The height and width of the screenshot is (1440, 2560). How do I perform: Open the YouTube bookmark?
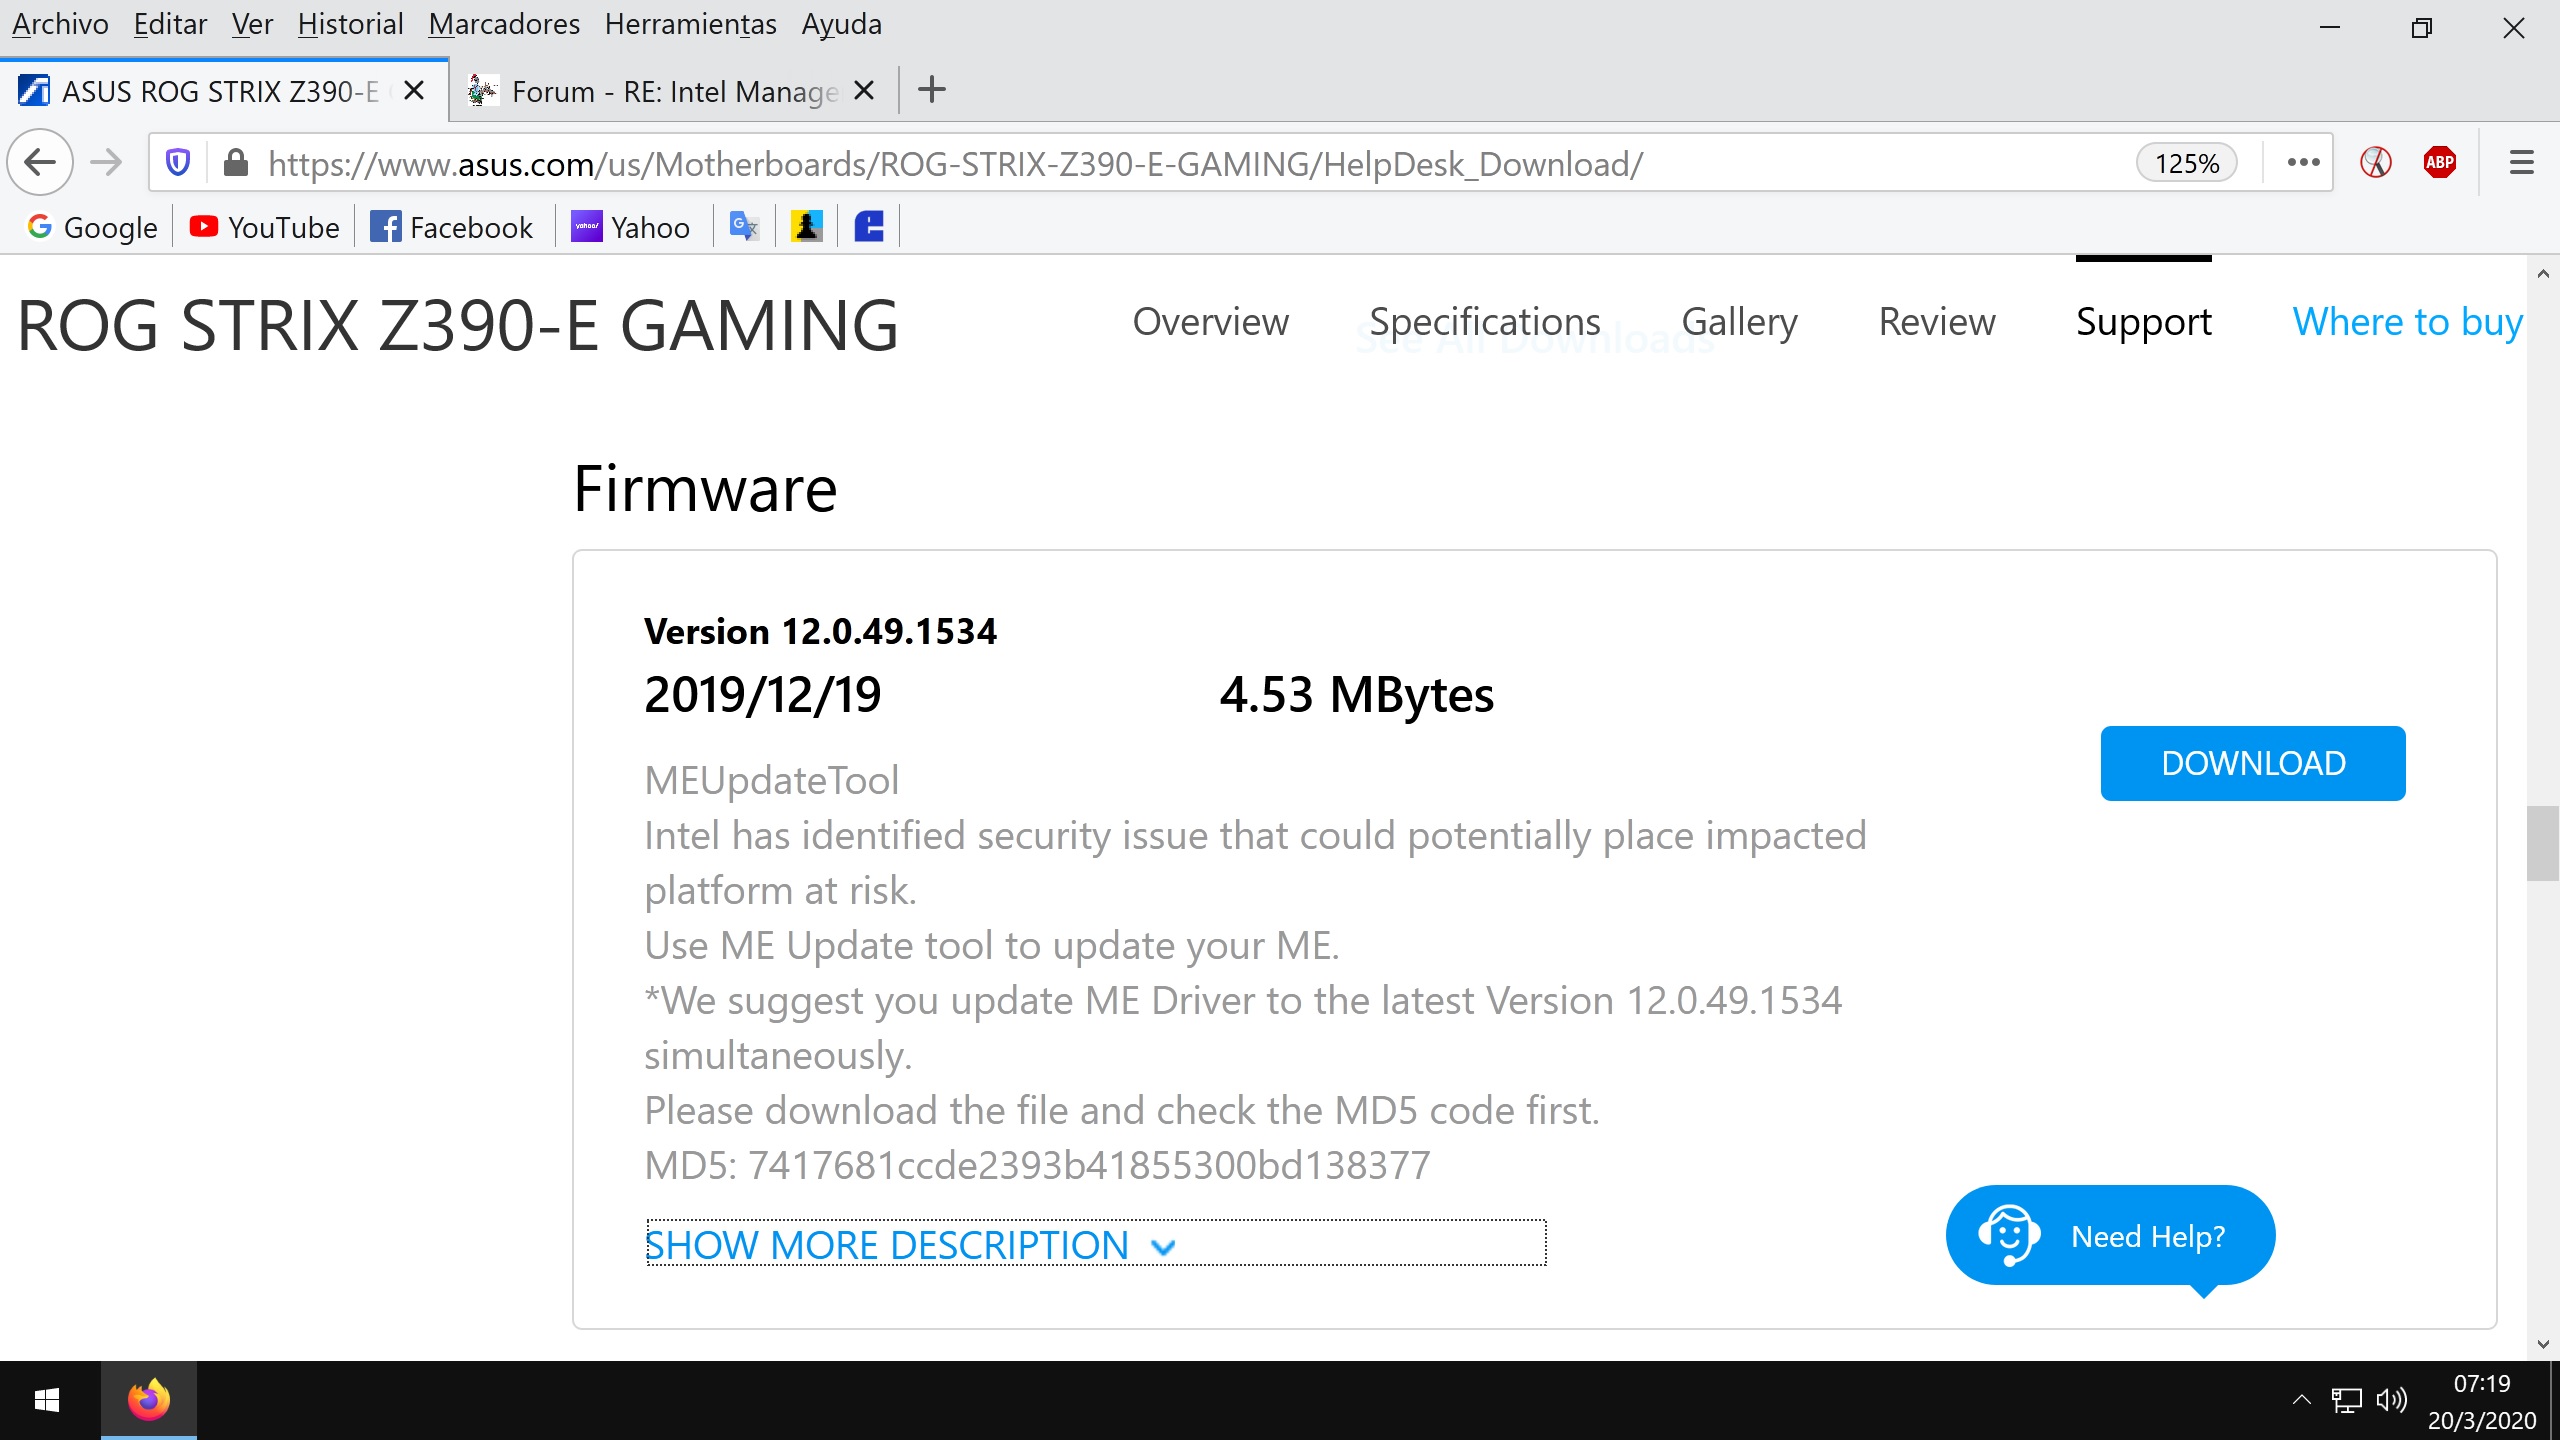click(265, 227)
